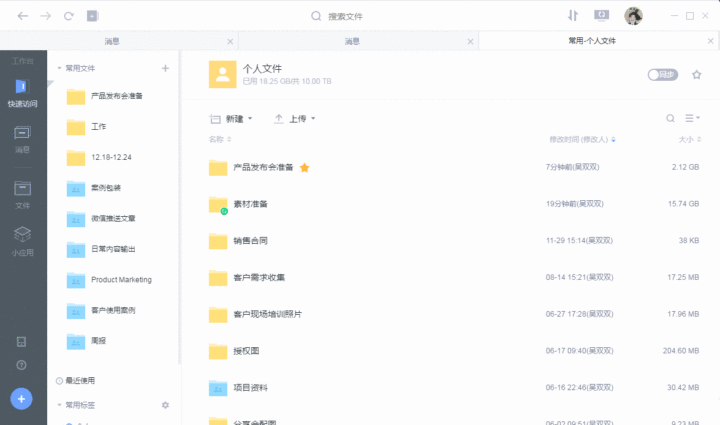Collapse the 常用文件 section
Screen dimensions: 720x425
[59, 68]
